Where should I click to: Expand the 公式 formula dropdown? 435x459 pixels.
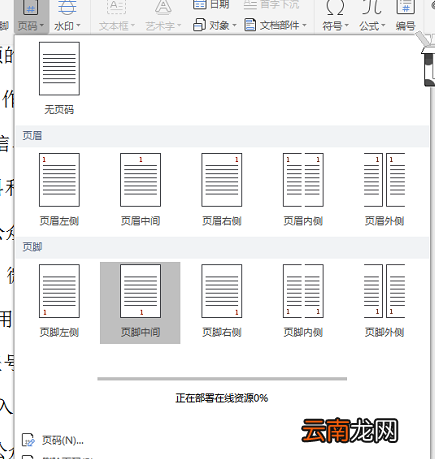pyautogui.click(x=372, y=26)
